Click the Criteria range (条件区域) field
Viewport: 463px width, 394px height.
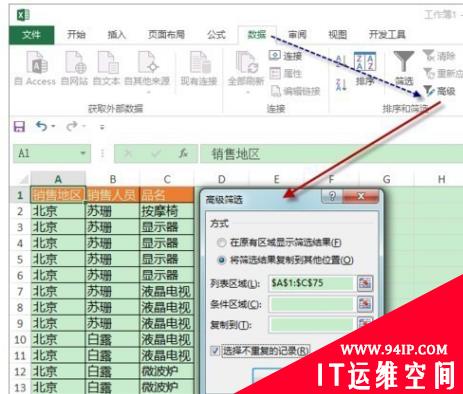(x=311, y=304)
